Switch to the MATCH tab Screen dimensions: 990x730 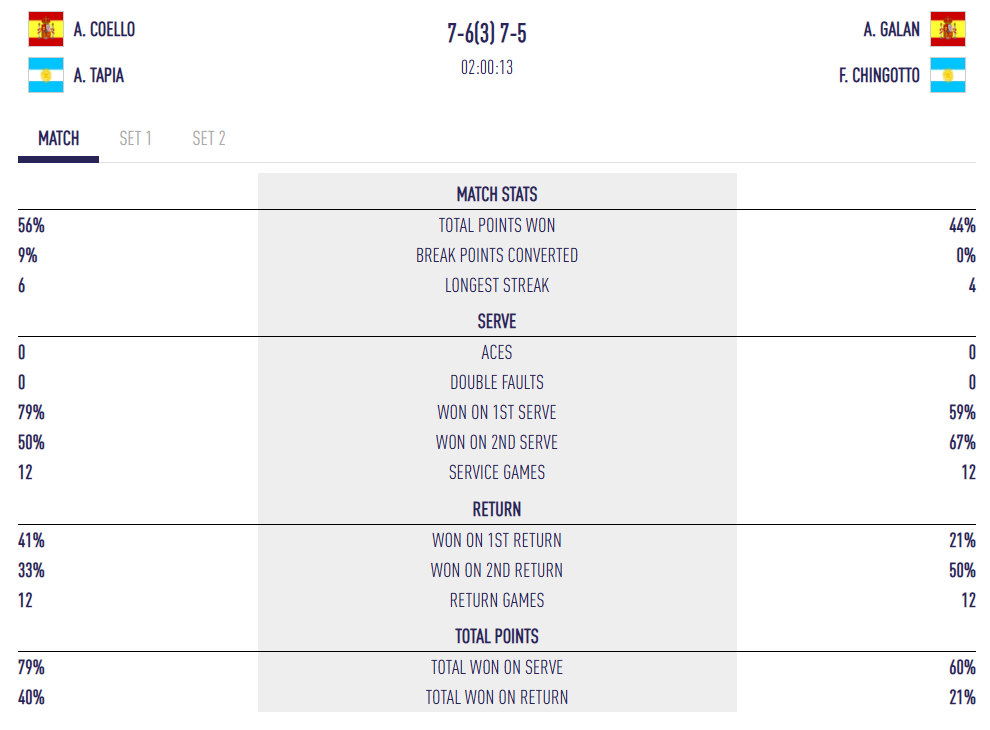(x=59, y=139)
